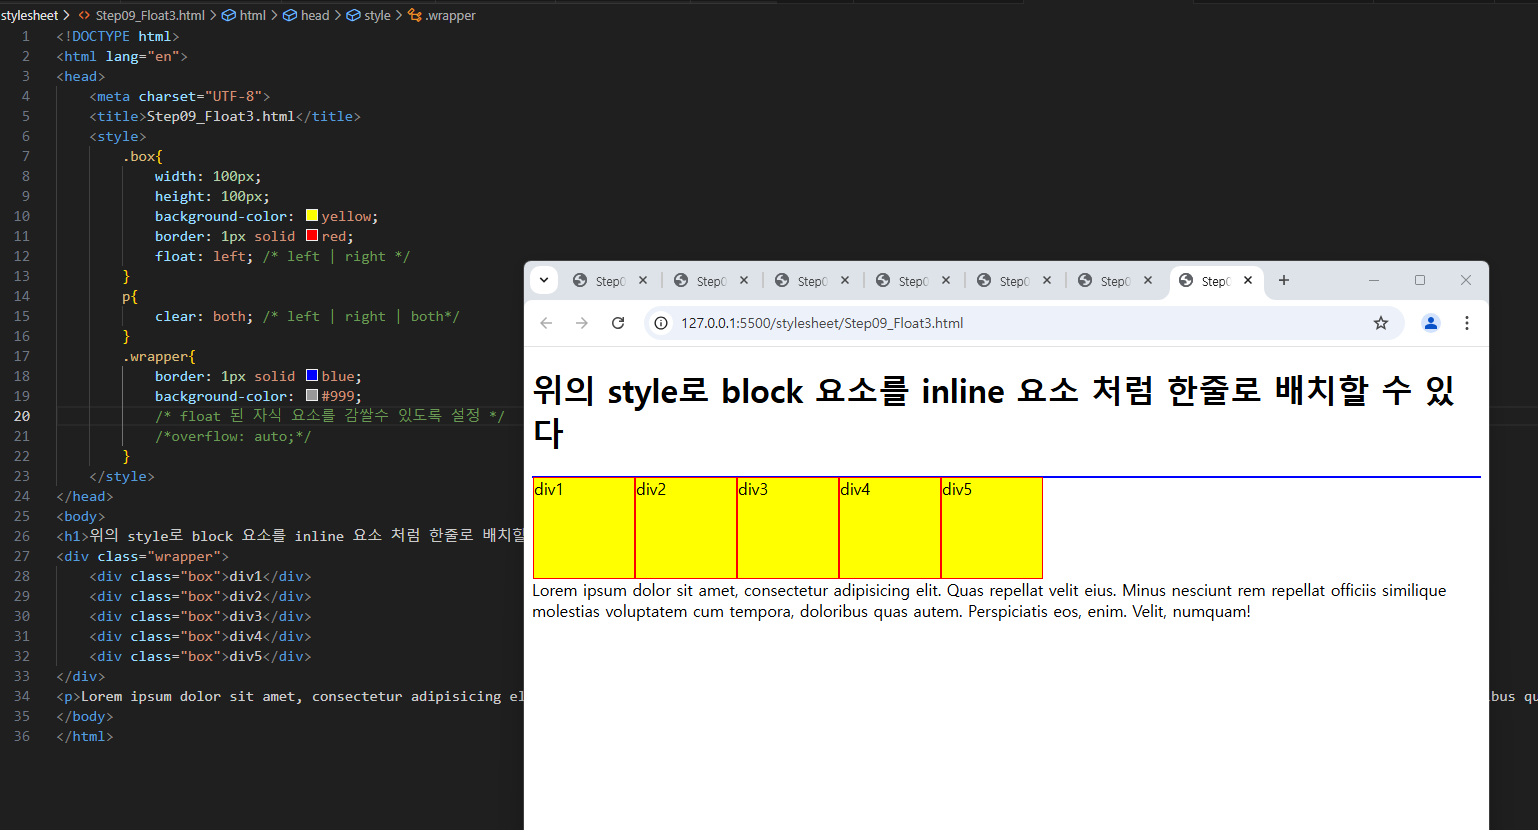Image resolution: width=1538 pixels, height=830 pixels.
Task: Open the blue color swatch picker
Action: tap(312, 375)
